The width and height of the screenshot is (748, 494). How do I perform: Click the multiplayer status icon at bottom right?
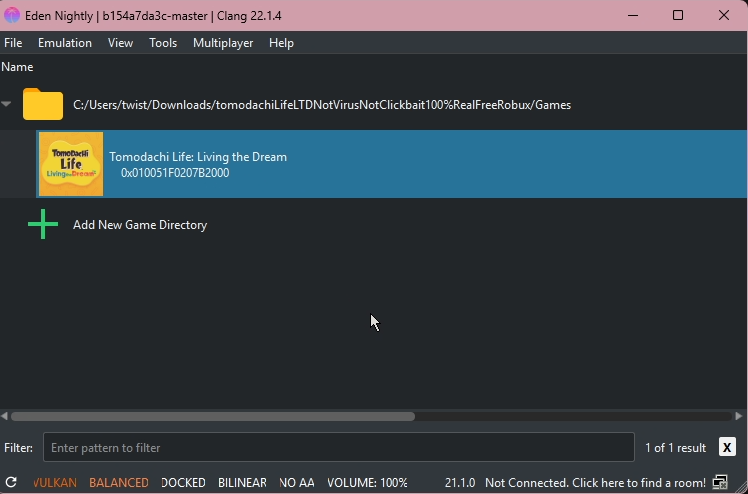[720, 483]
